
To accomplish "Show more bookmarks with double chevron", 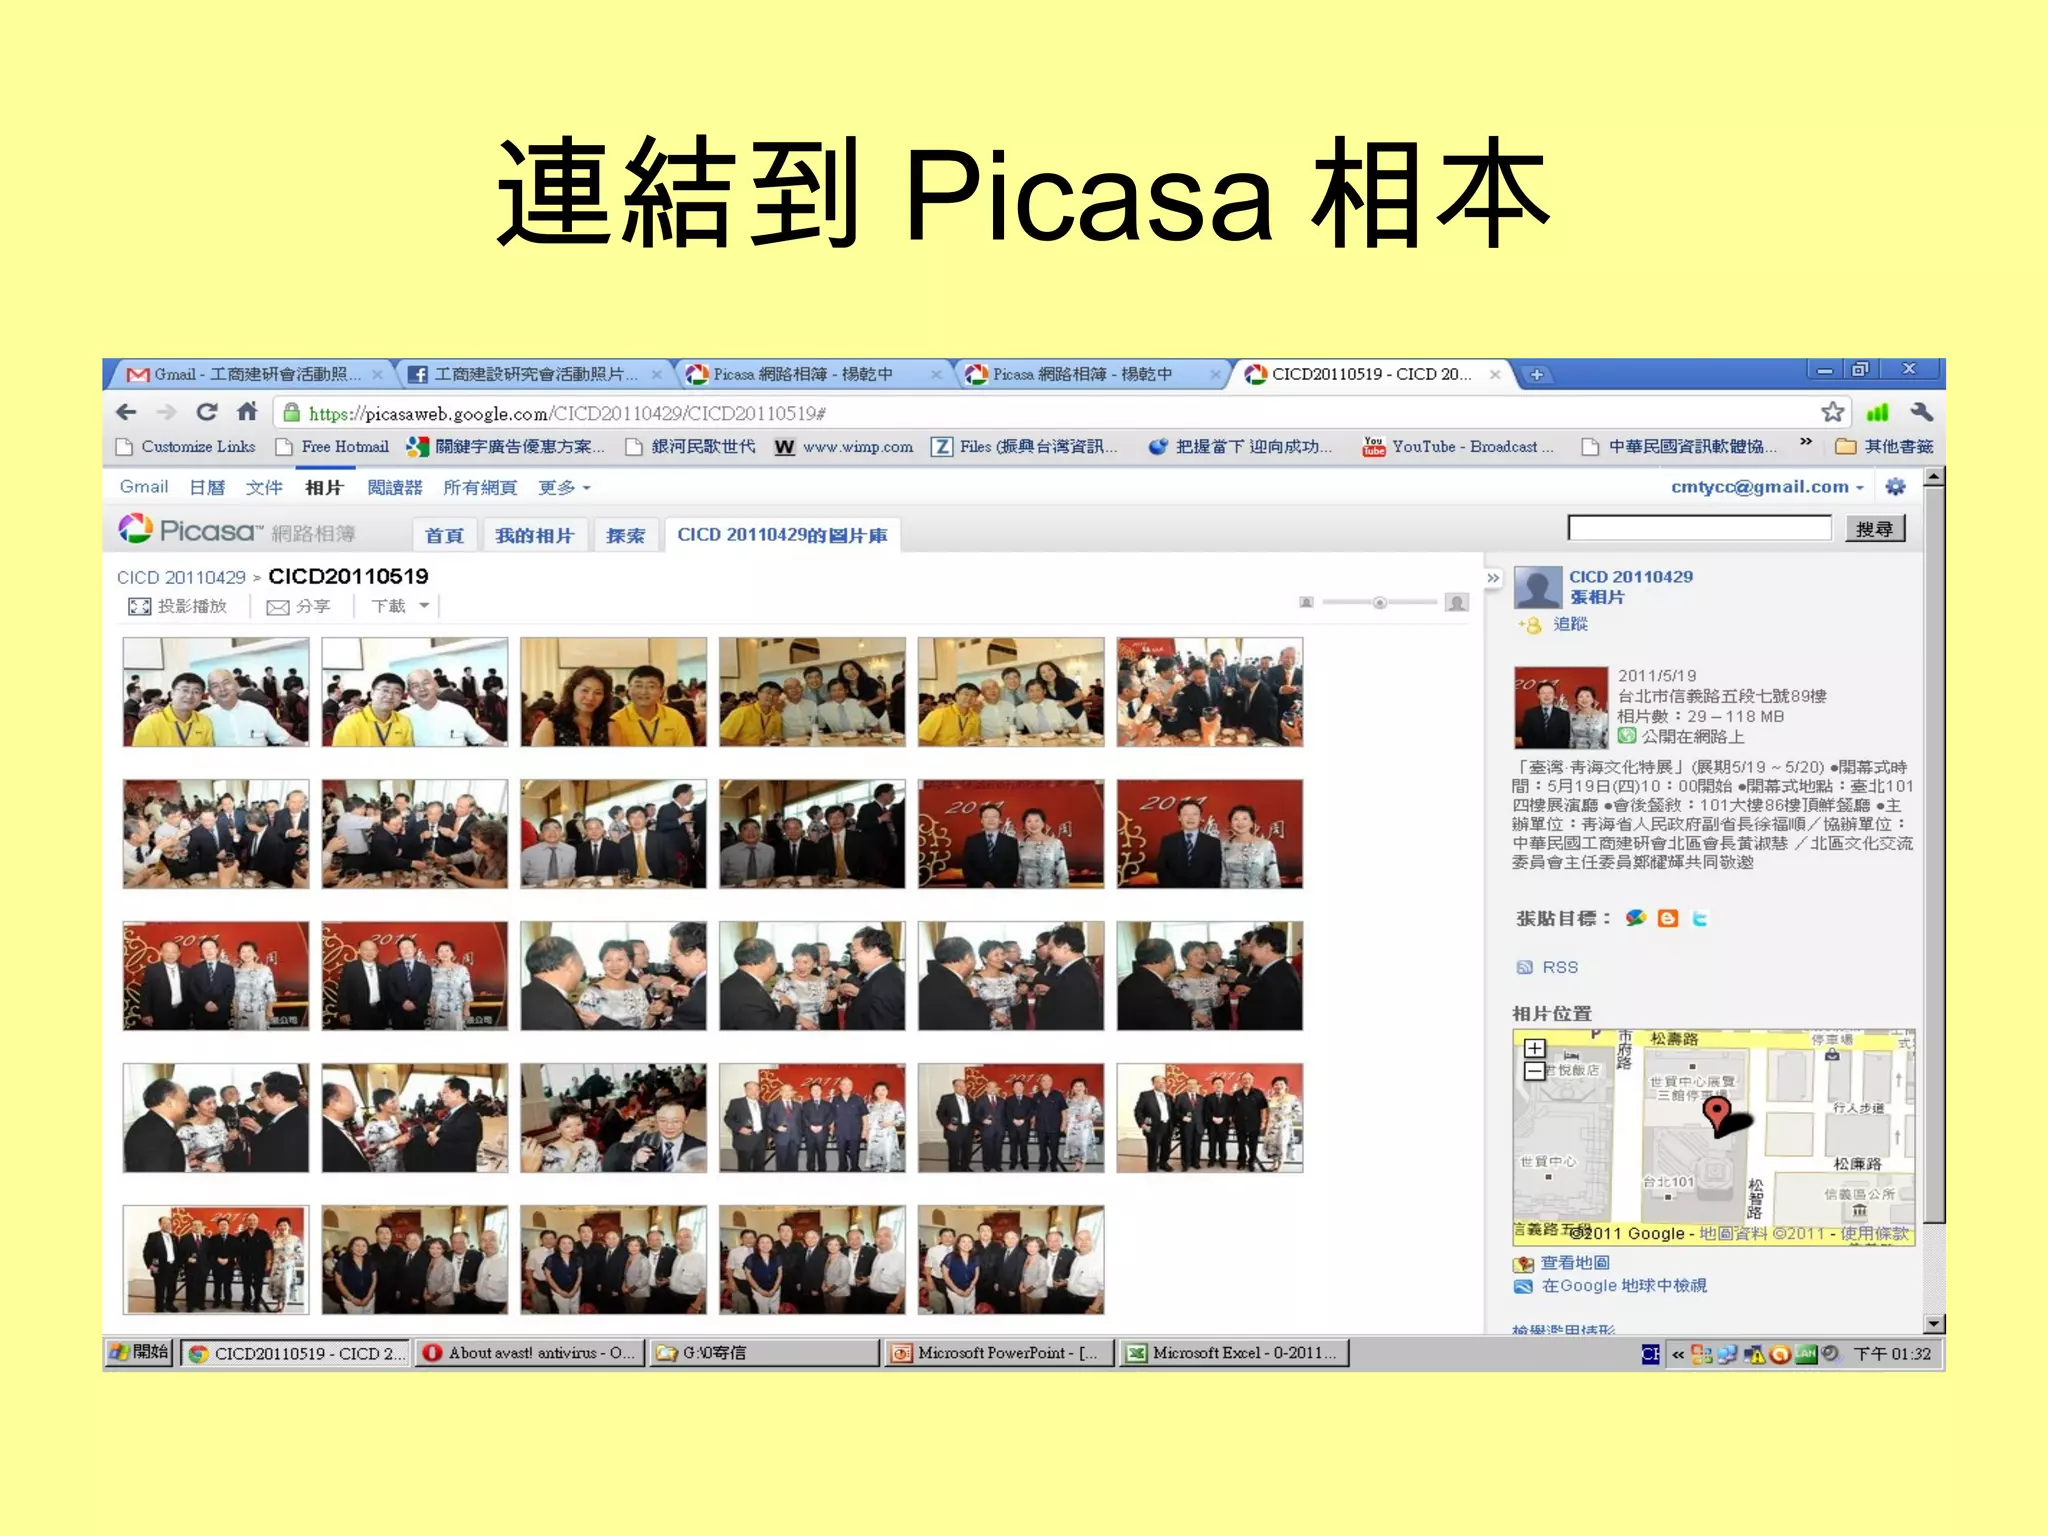I will (1805, 441).
